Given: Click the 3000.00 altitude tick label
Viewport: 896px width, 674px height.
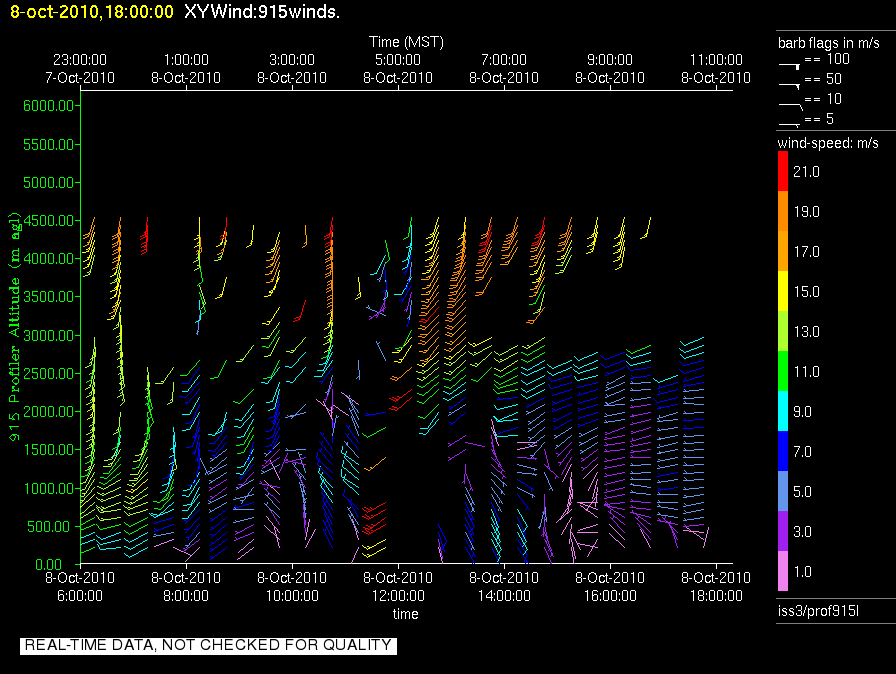Looking at the screenshot, I should click(x=49, y=335).
